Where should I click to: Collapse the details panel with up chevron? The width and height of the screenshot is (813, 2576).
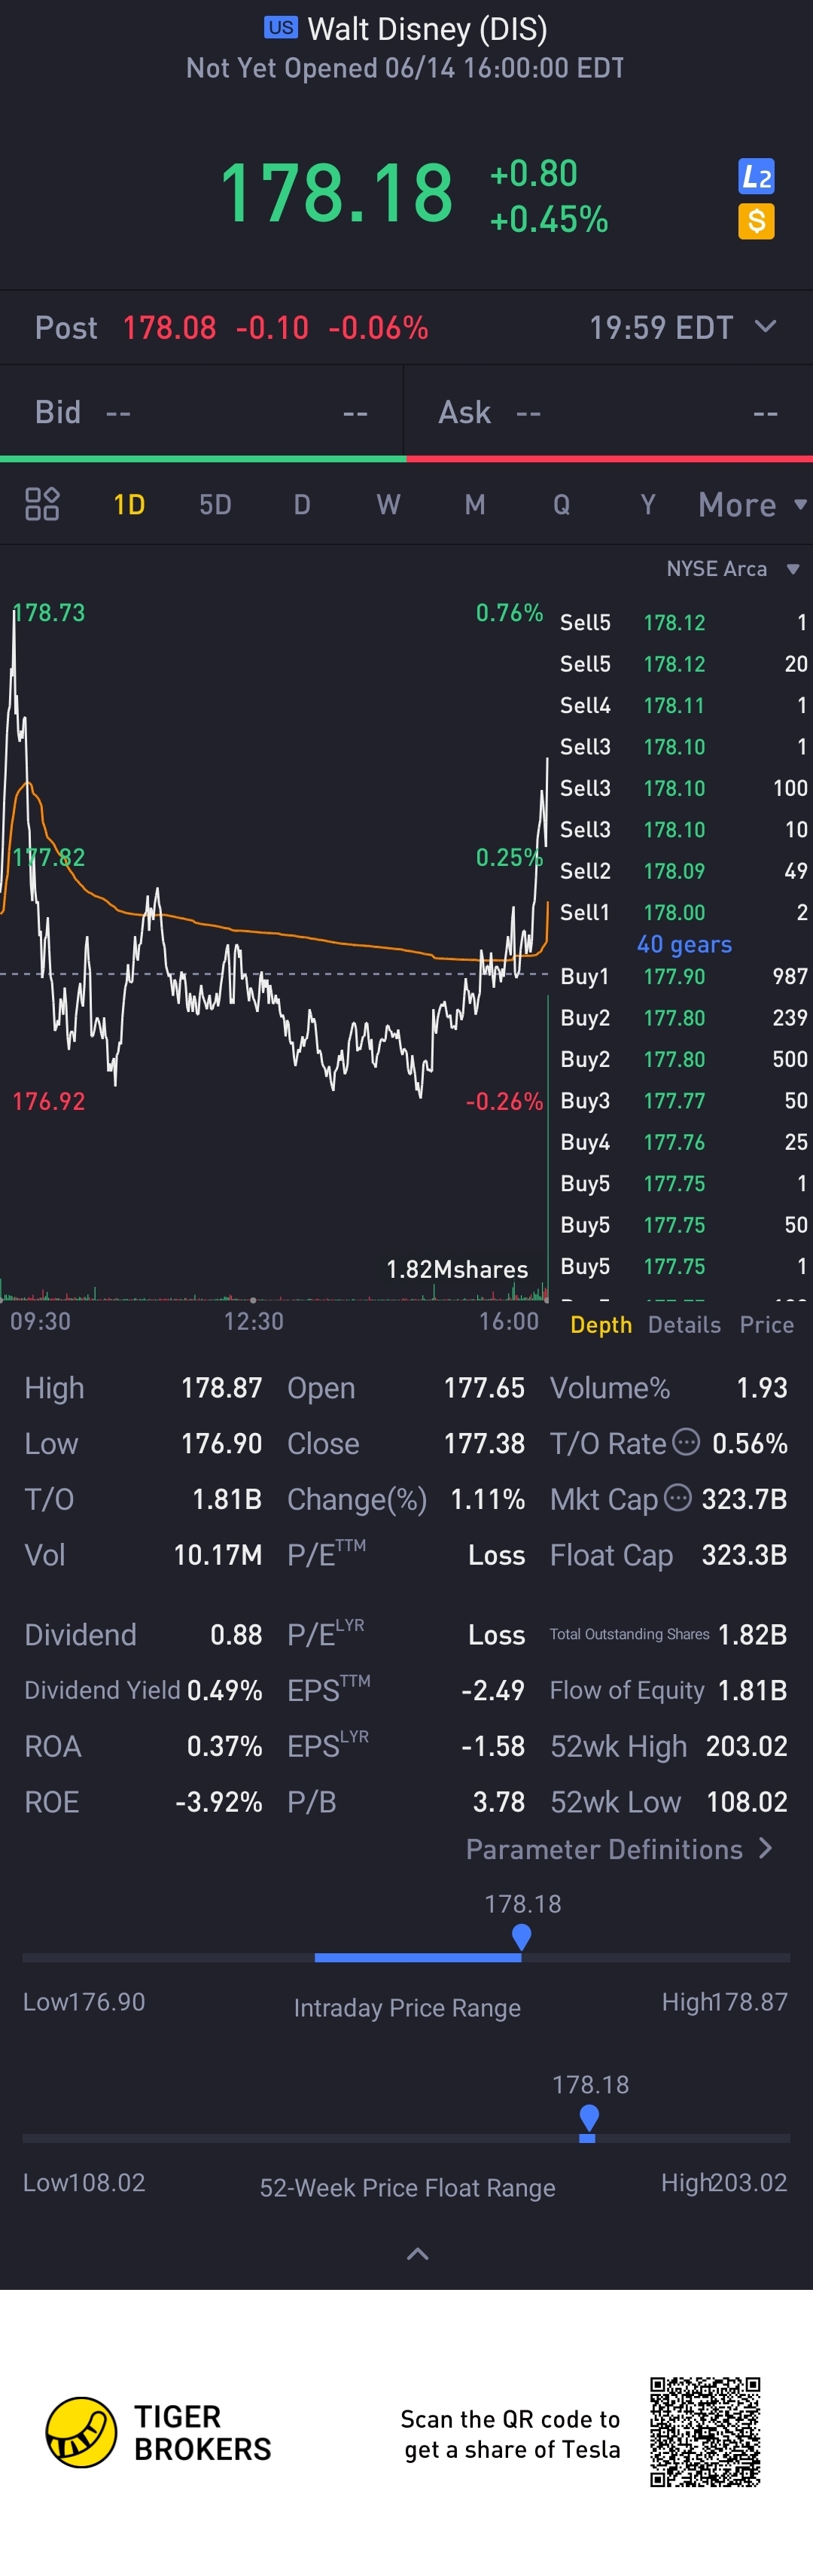pyautogui.click(x=418, y=2253)
